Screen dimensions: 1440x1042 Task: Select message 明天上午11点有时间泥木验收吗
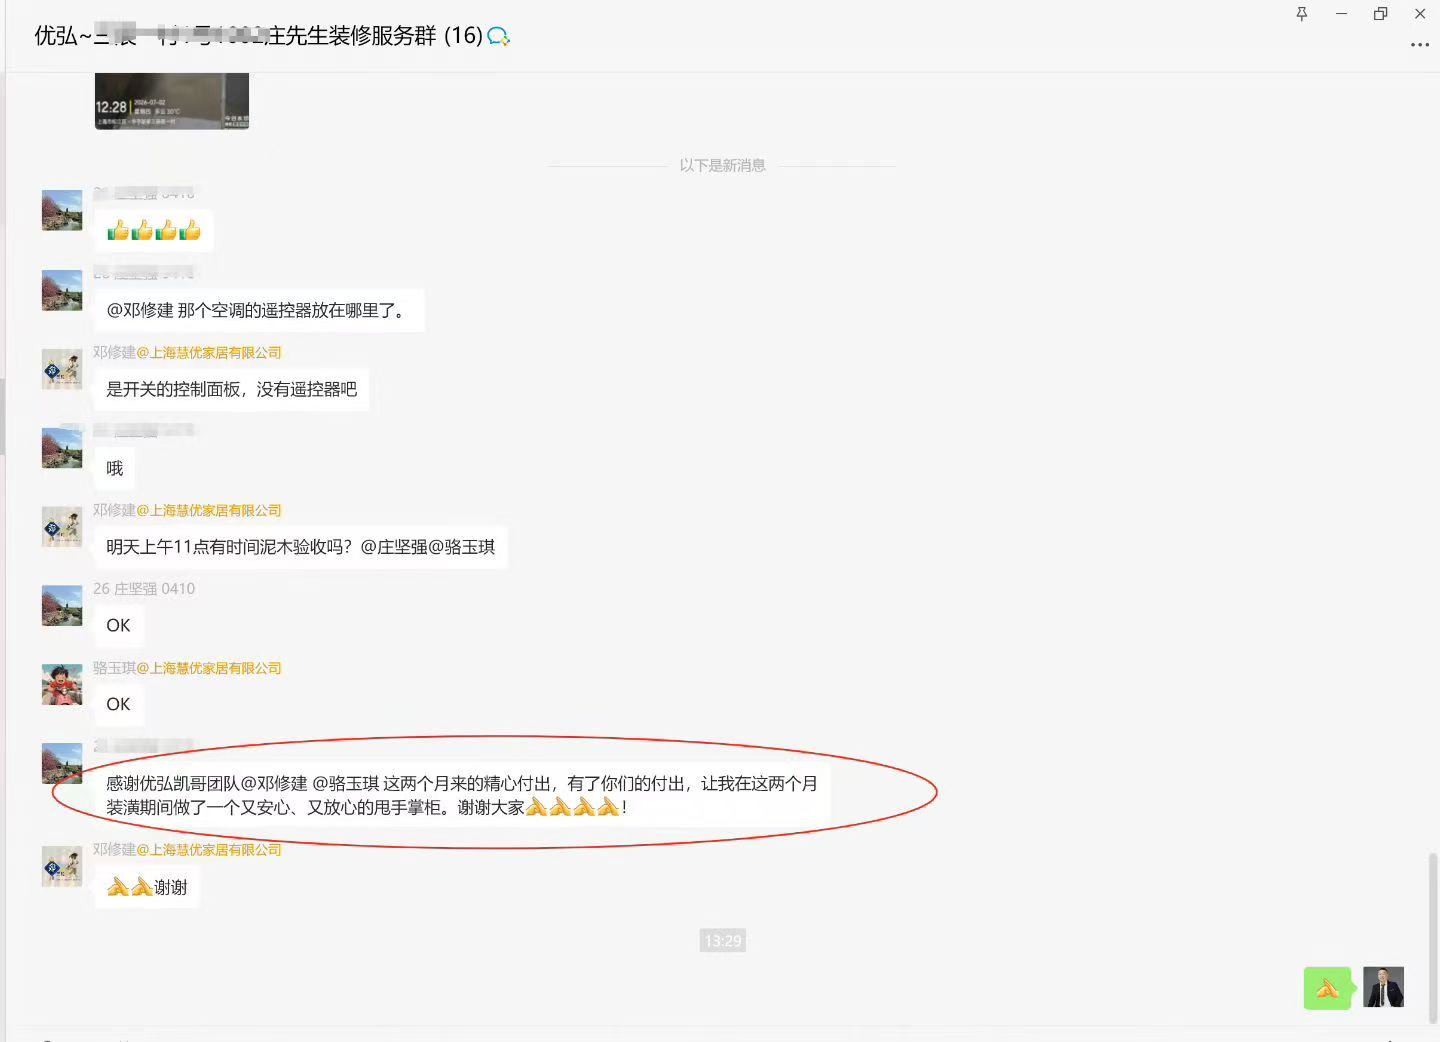click(x=301, y=547)
